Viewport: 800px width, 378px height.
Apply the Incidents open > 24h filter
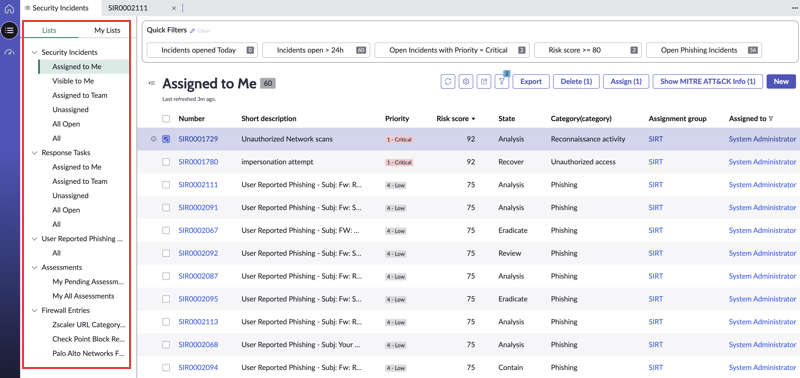pos(316,50)
